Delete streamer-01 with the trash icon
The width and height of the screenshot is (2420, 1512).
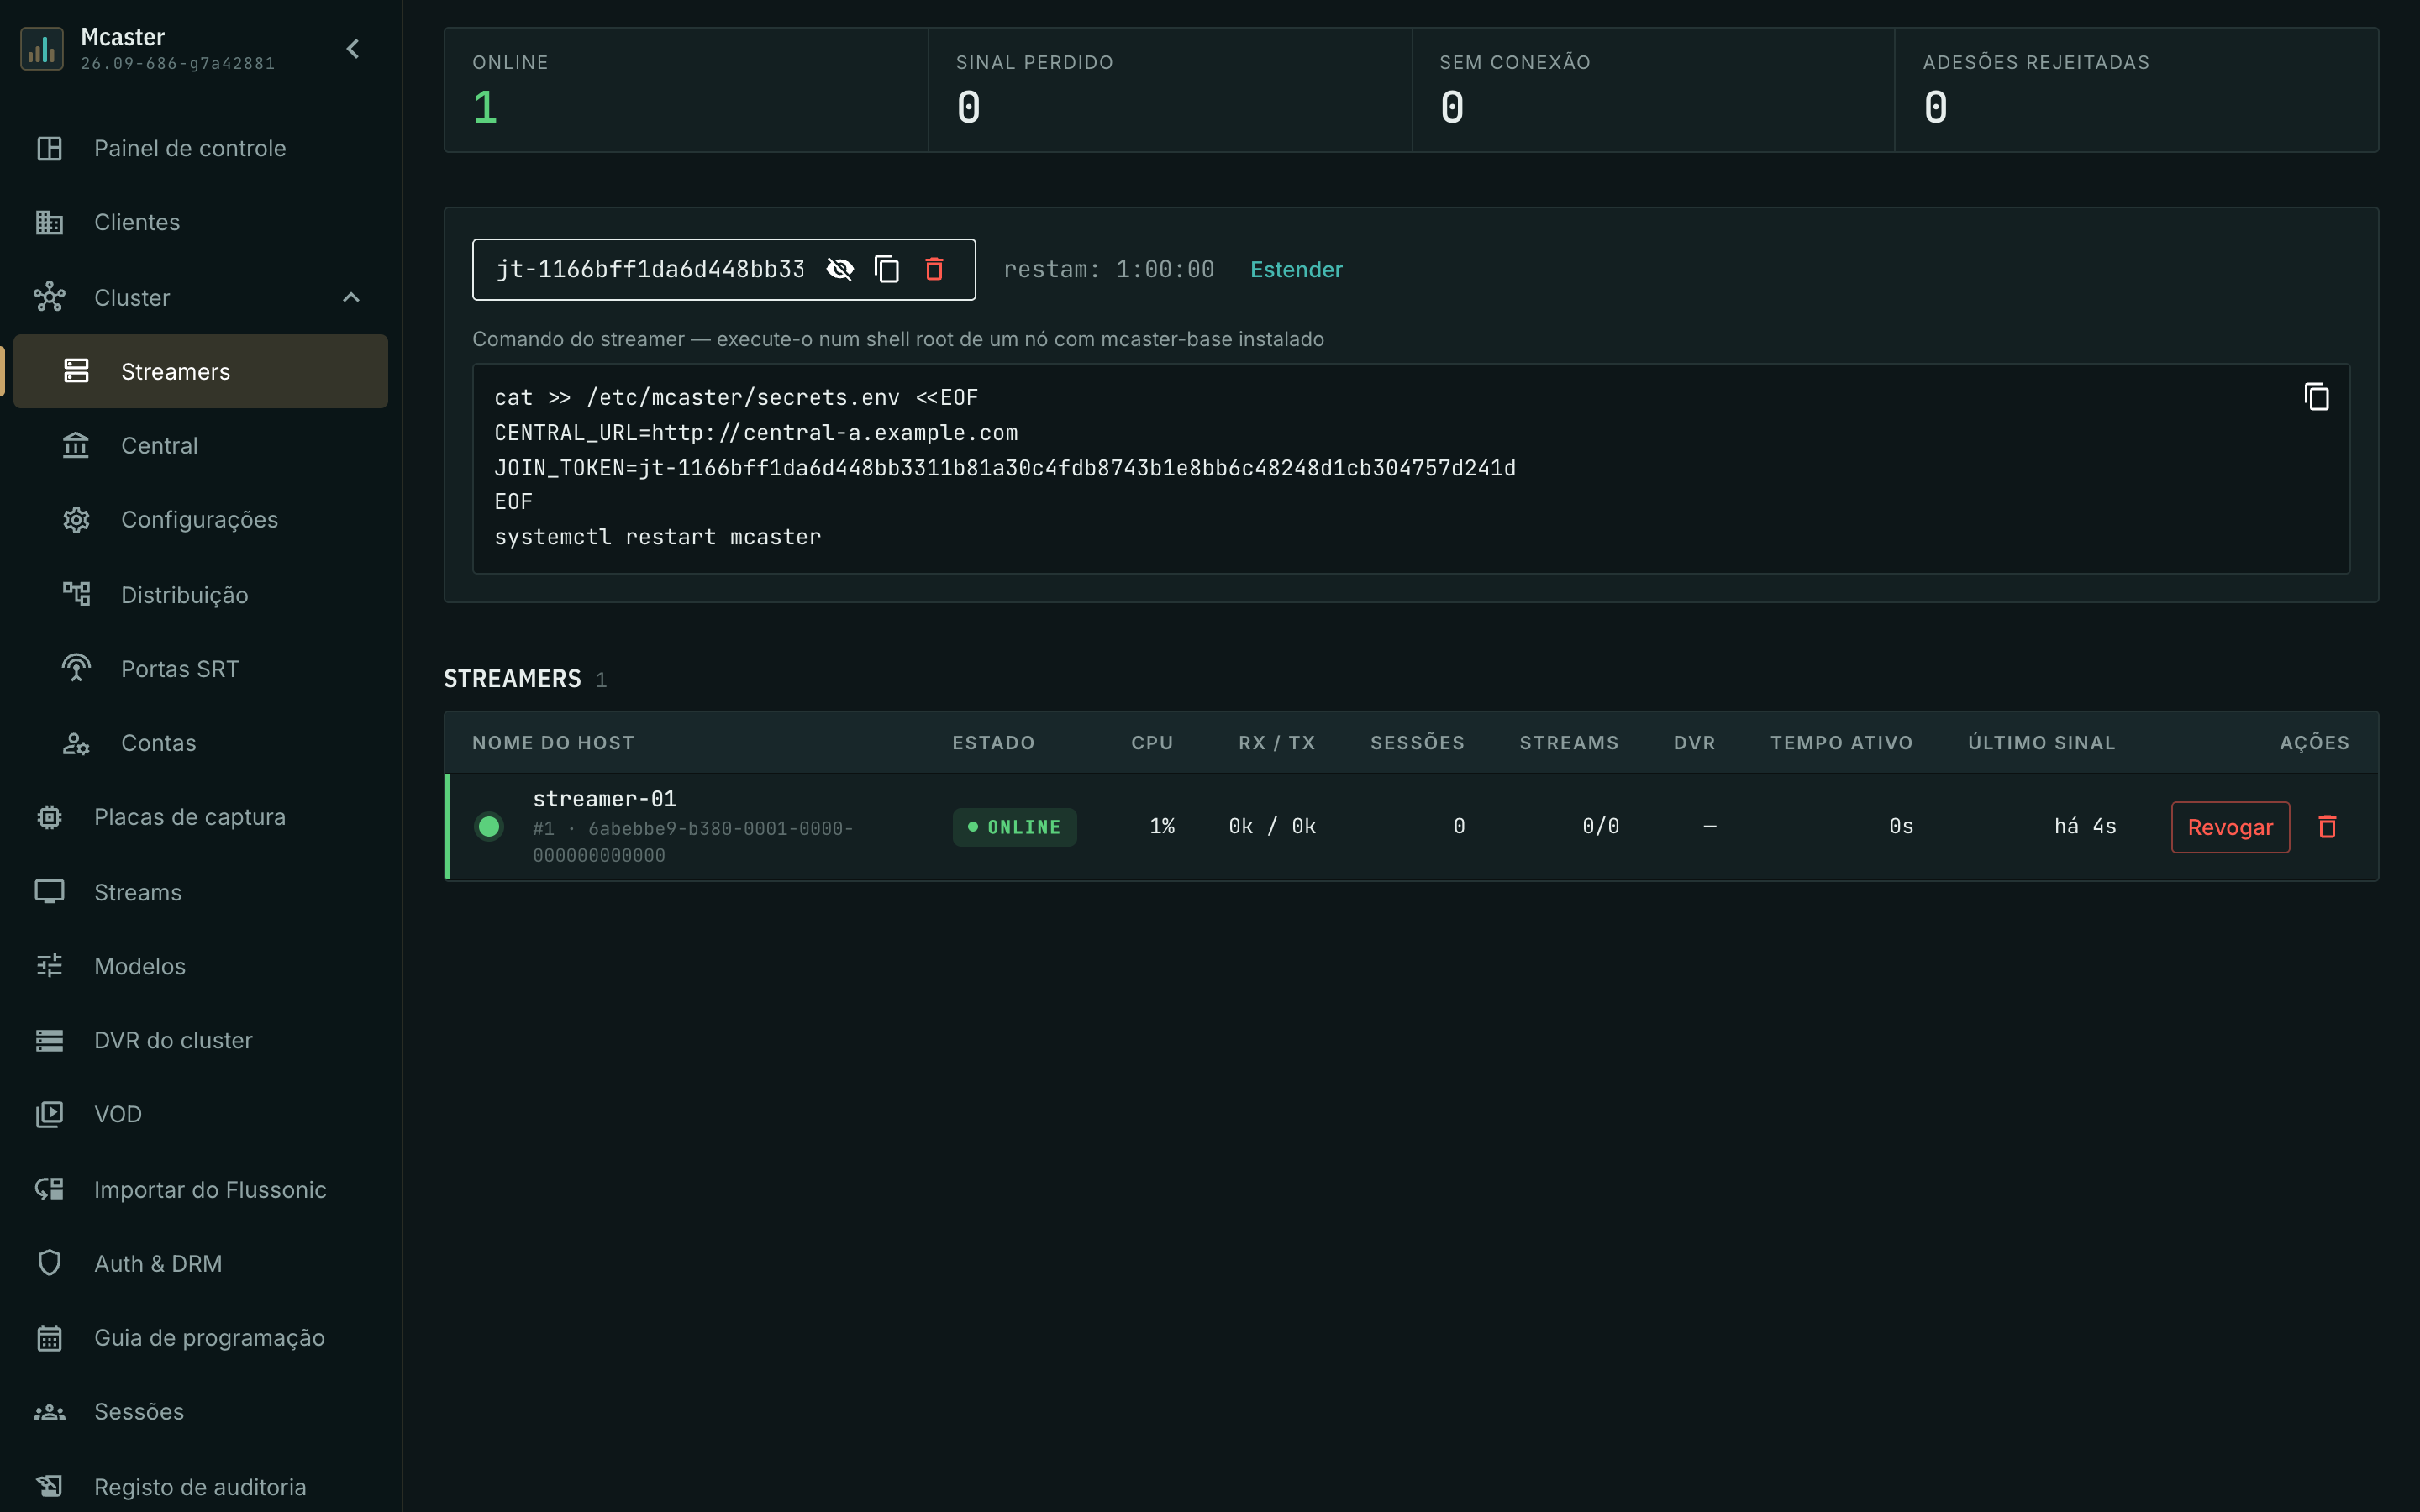2327,827
